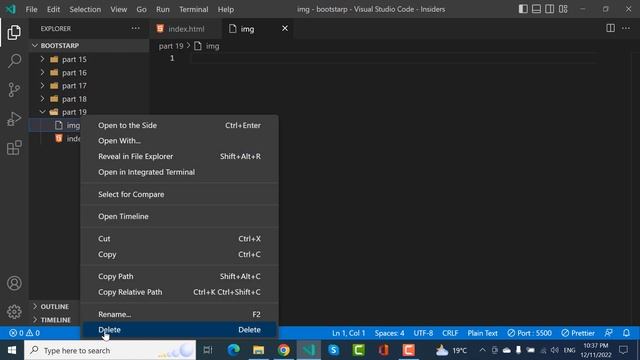
Task: Open the File menu
Action: pyautogui.click(x=31, y=9)
